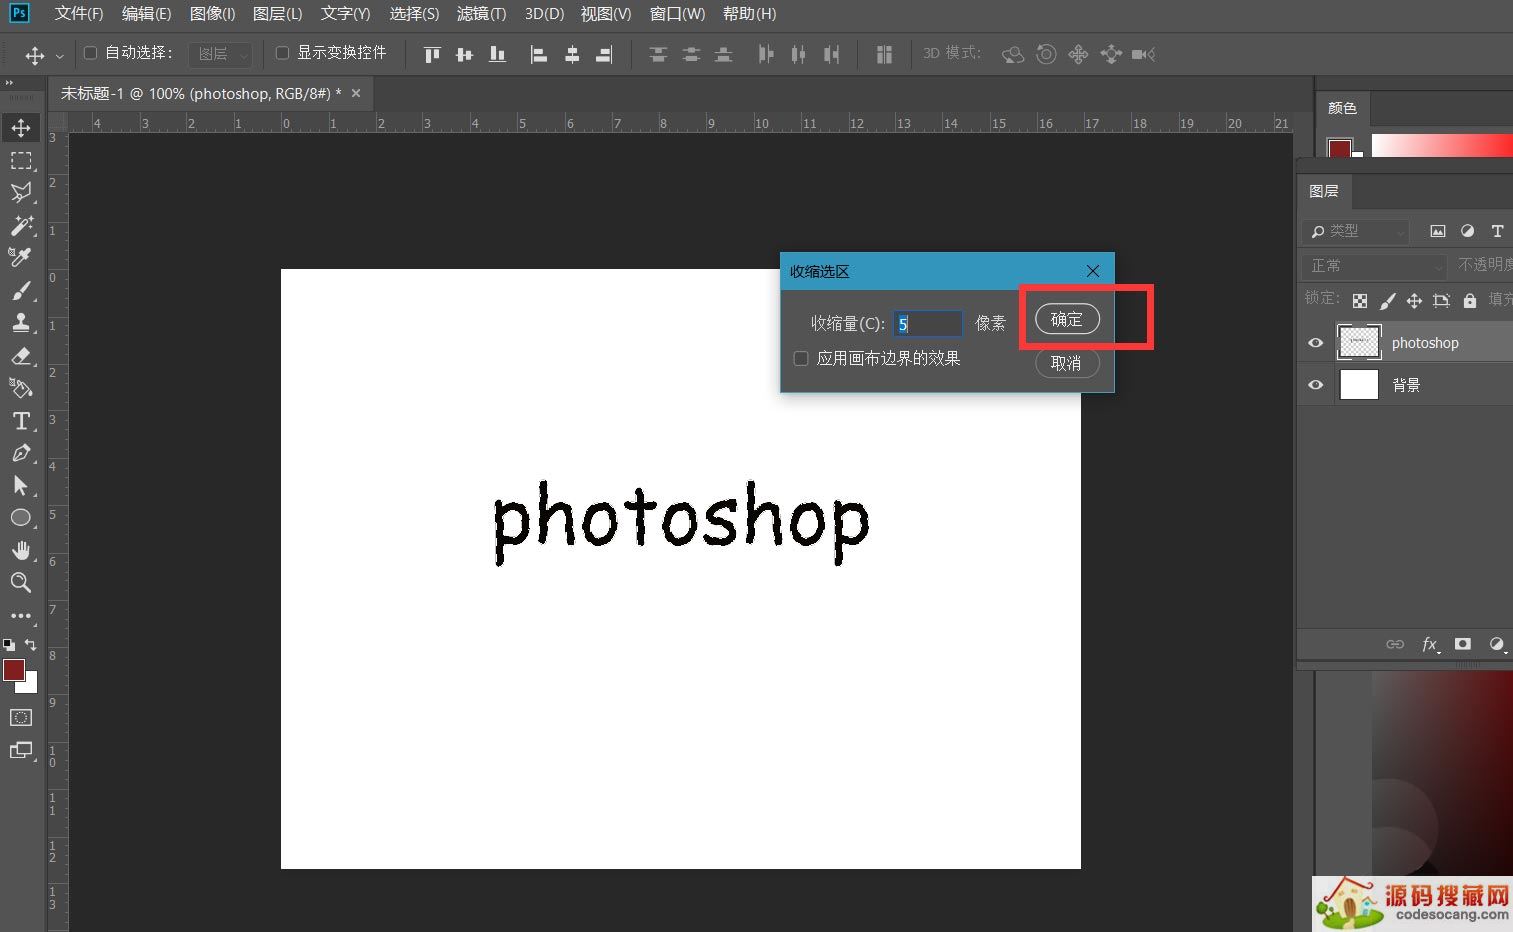Select the Move tool
1513x932 pixels.
[21, 128]
